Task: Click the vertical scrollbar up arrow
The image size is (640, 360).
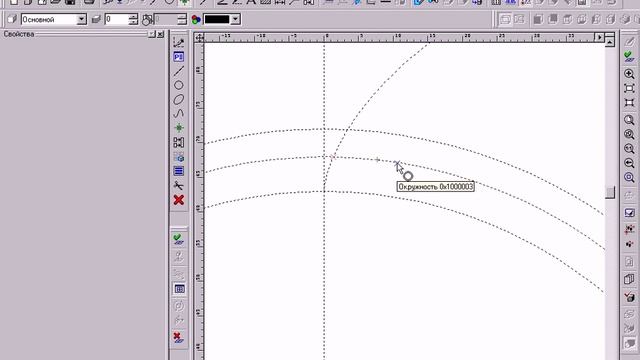Action: point(610,42)
